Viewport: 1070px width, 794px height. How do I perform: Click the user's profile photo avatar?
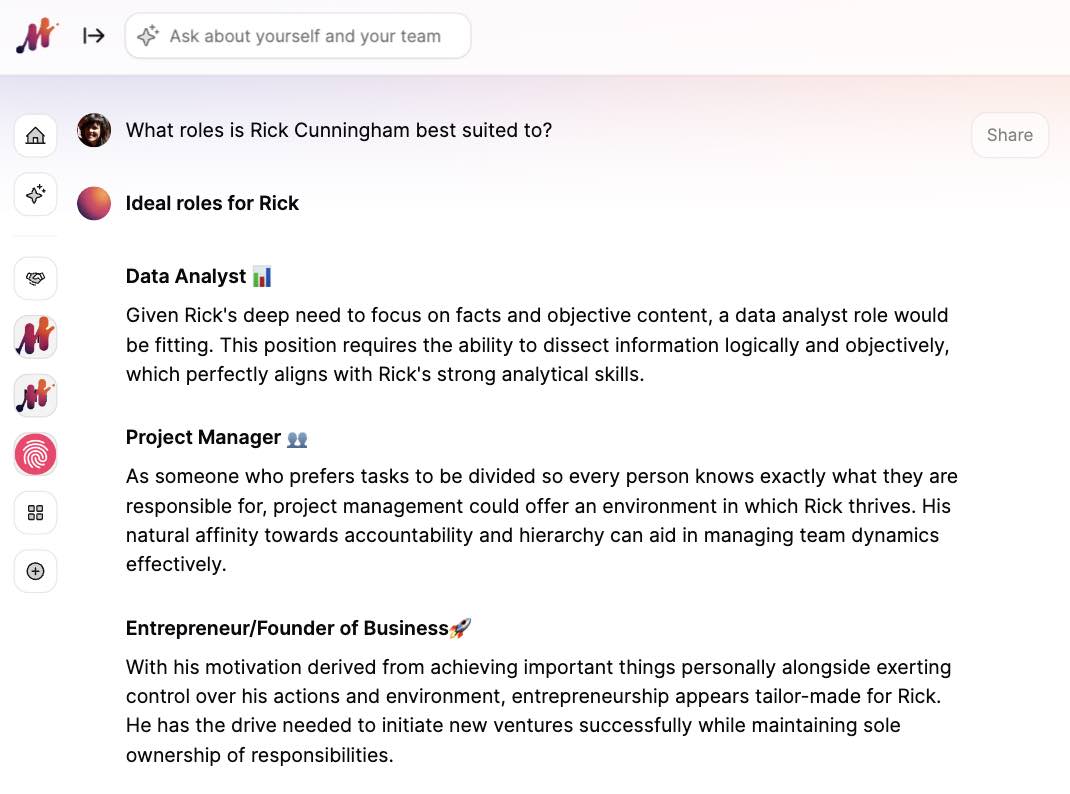pos(94,130)
